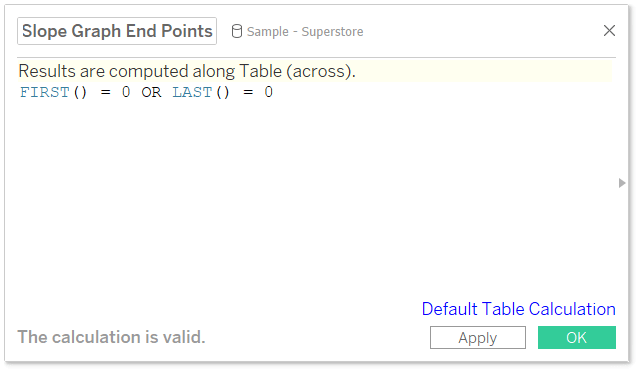Viewport: 637px width, 369px height.
Task: Click the Apply button
Action: tap(478, 337)
